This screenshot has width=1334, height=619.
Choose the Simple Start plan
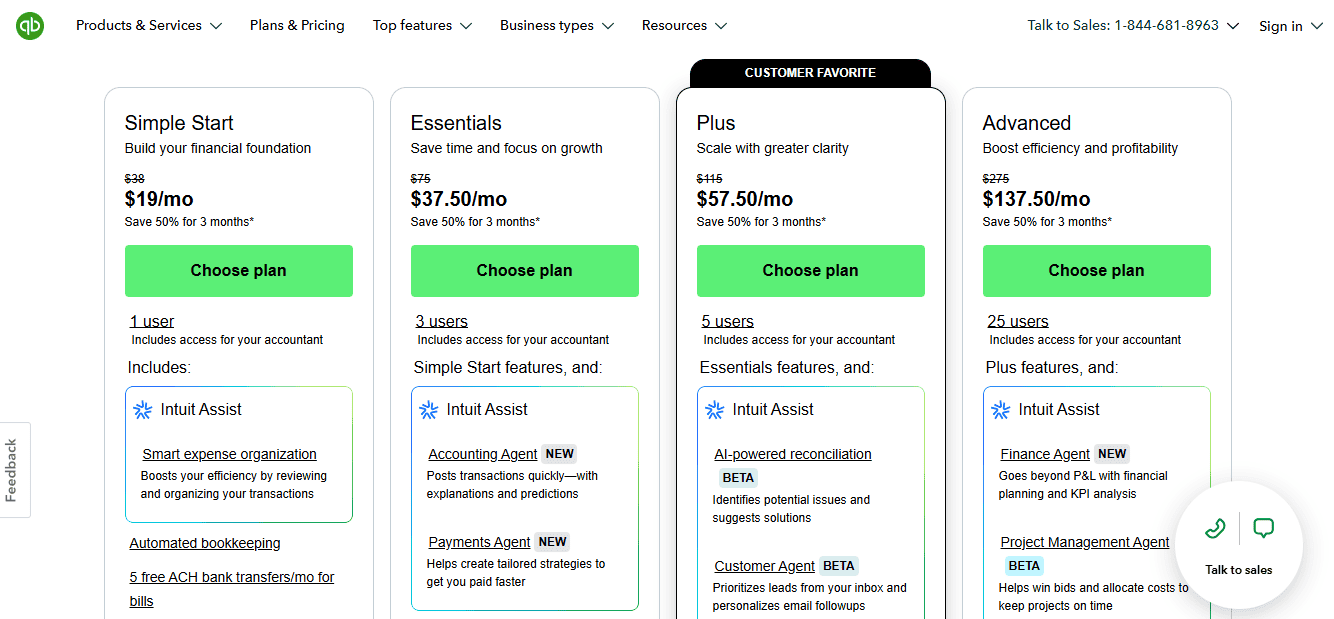238,271
